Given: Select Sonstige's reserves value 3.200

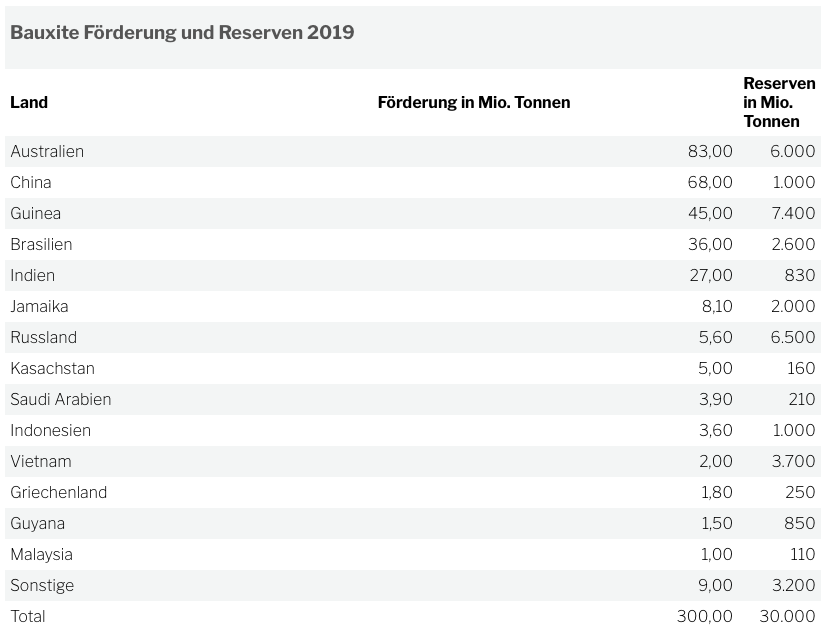Looking at the screenshot, I should [x=793, y=586].
